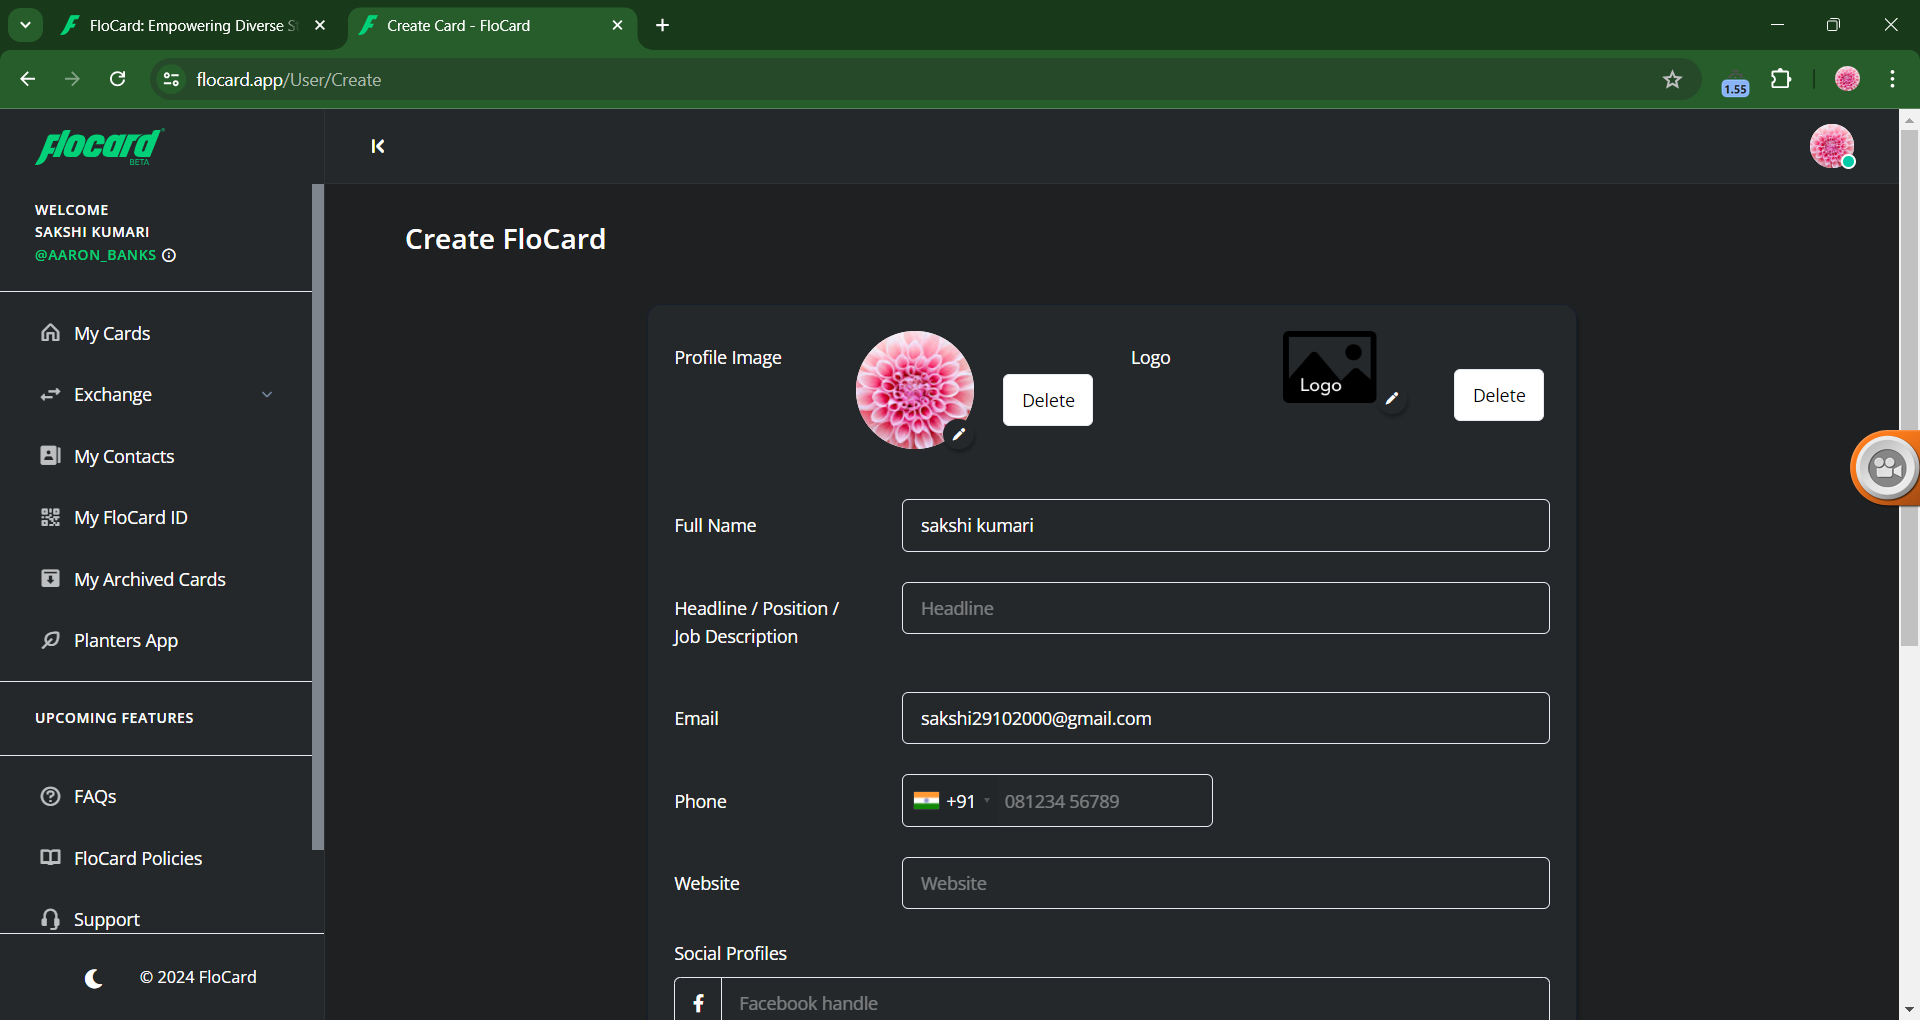Expand the Exchange menu chevron
This screenshot has width=1920, height=1020.
(x=267, y=395)
